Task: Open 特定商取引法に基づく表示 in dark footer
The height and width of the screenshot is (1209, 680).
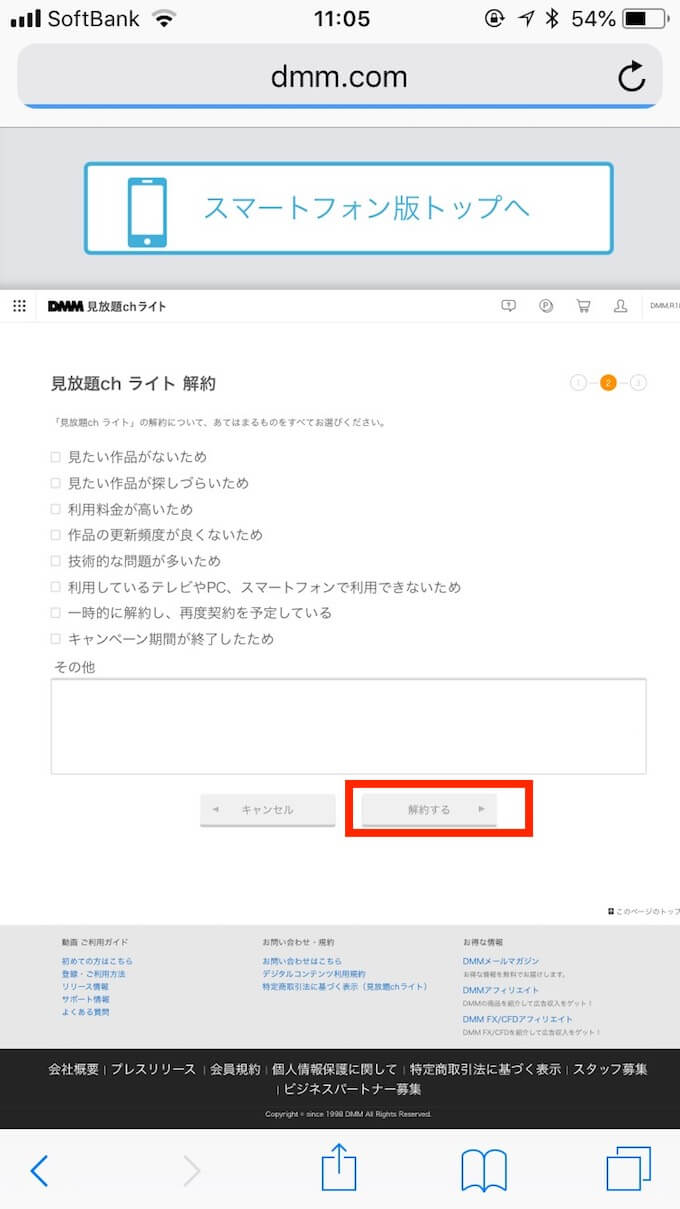Action: 485,1069
